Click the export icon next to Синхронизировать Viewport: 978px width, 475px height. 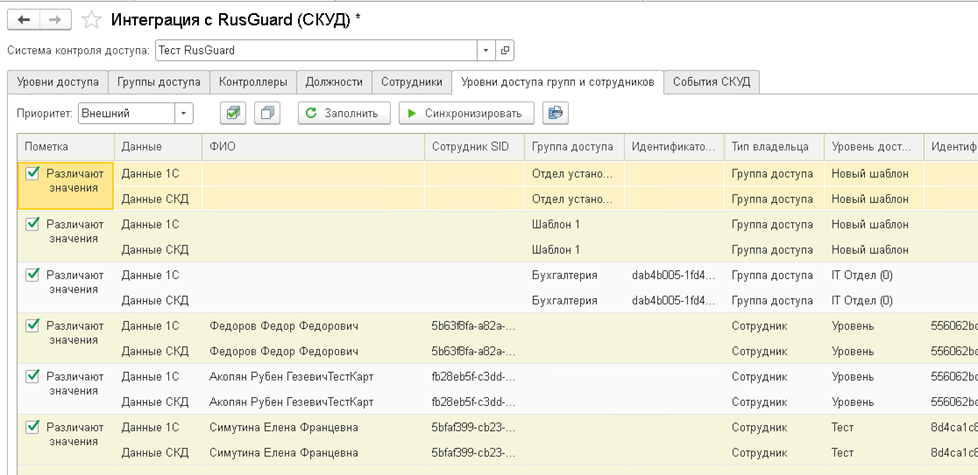click(x=555, y=113)
